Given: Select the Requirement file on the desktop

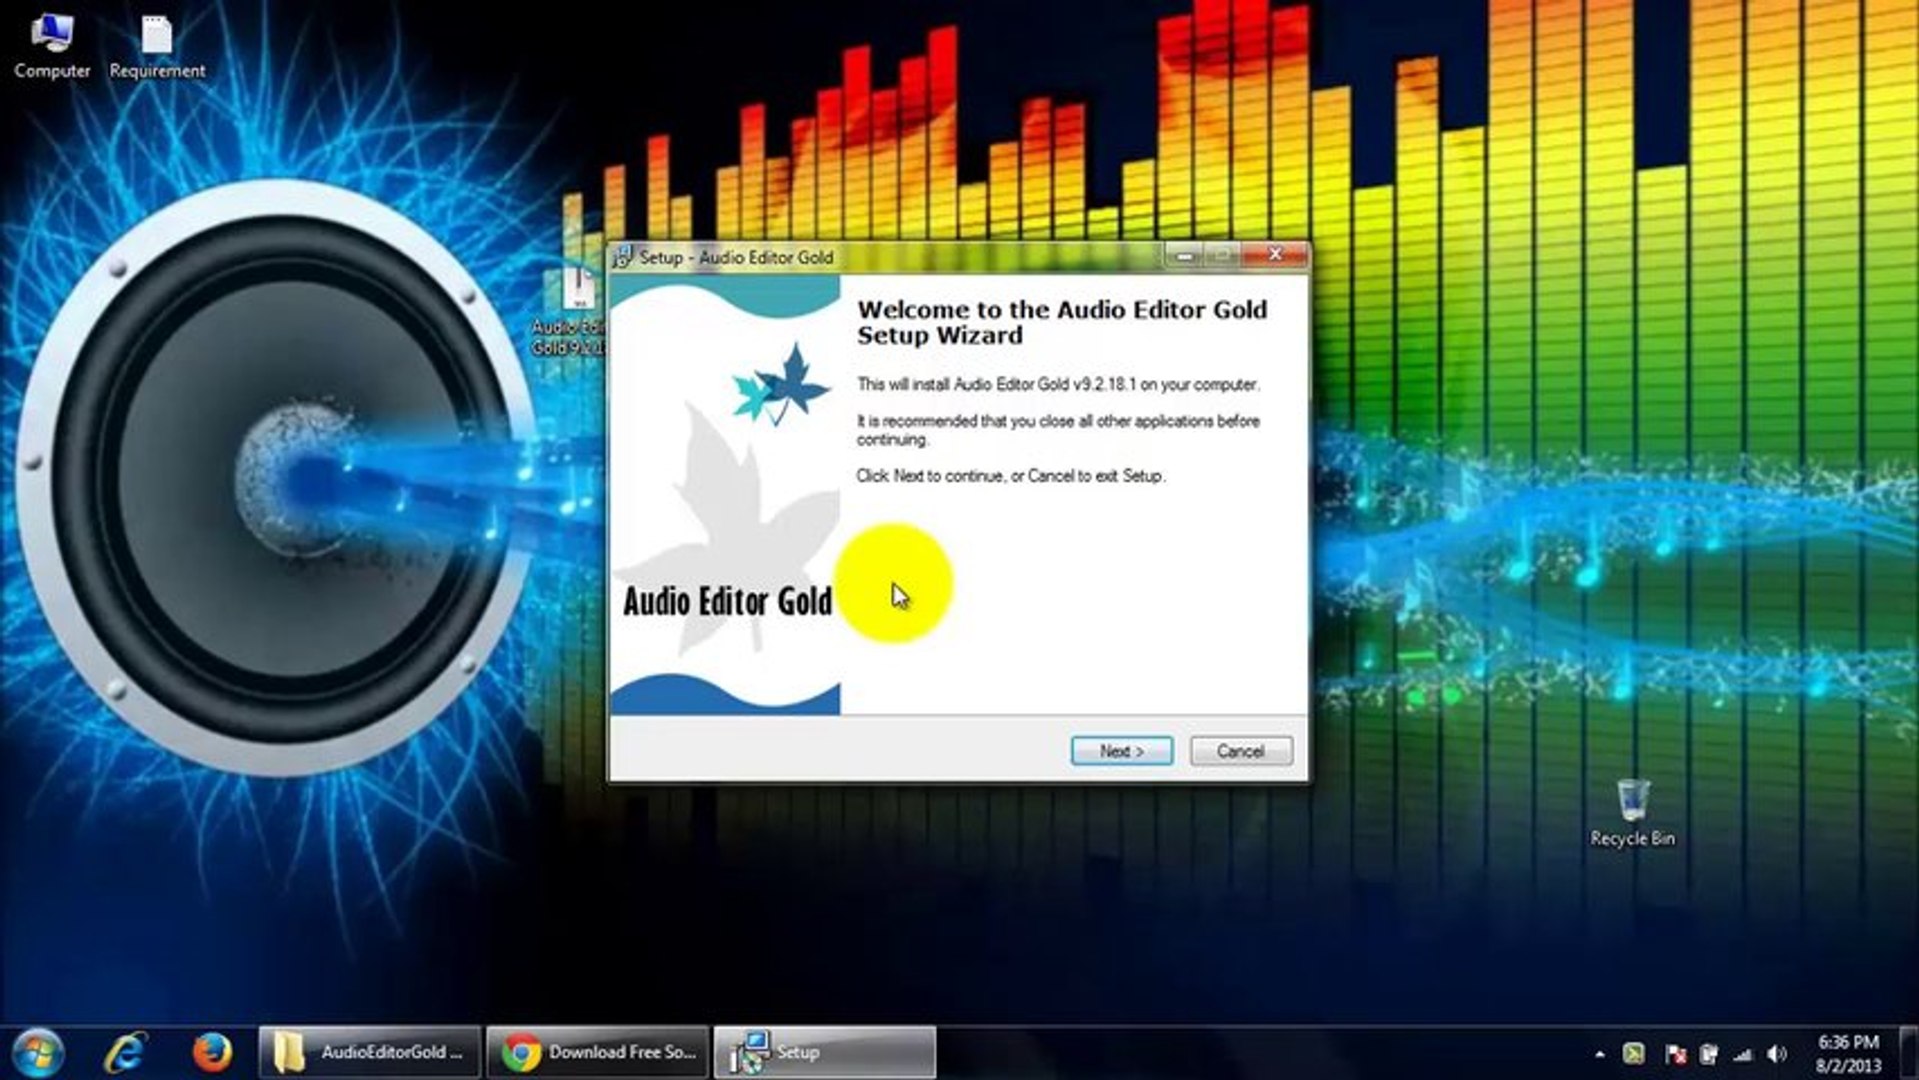Looking at the screenshot, I should tap(157, 46).
